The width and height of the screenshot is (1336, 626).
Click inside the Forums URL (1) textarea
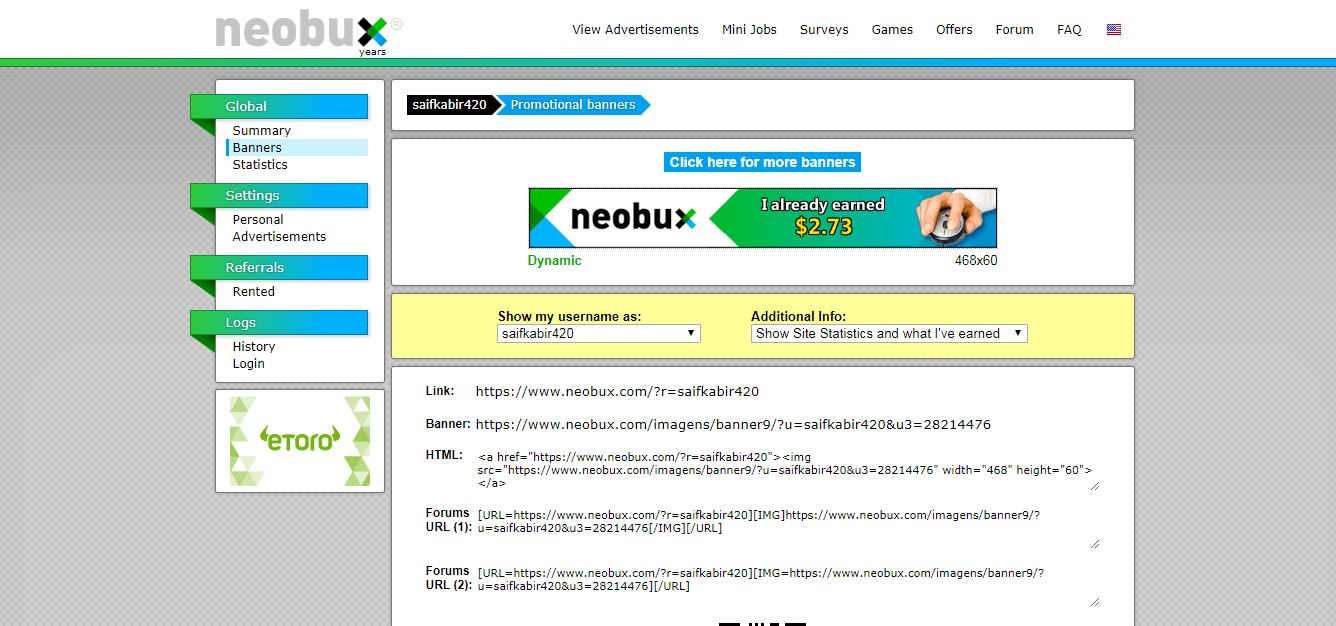coord(788,528)
